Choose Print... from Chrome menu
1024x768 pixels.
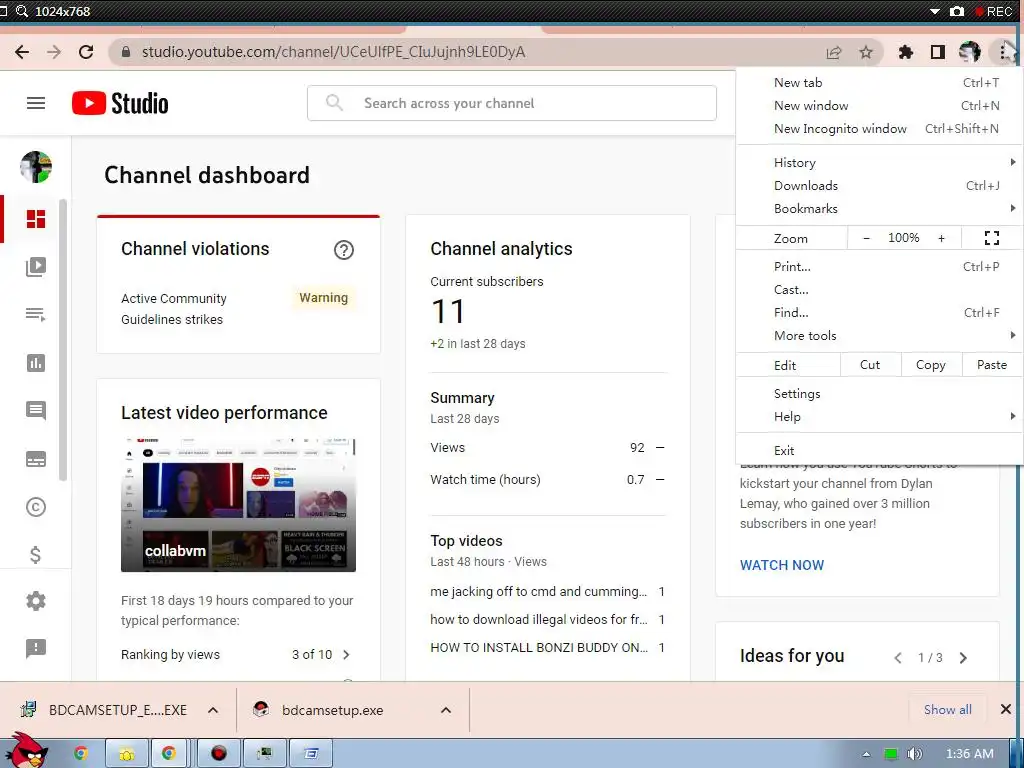[879, 266]
